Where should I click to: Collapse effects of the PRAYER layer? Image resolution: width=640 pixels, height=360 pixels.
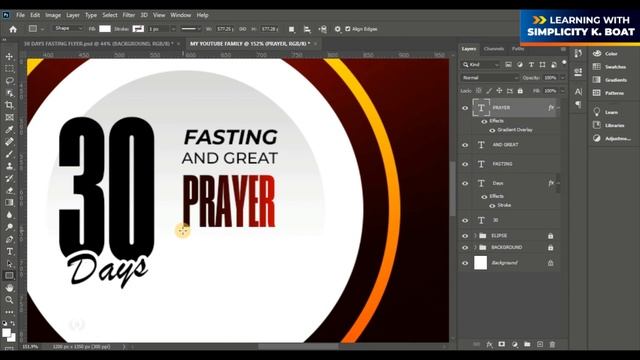click(x=558, y=108)
